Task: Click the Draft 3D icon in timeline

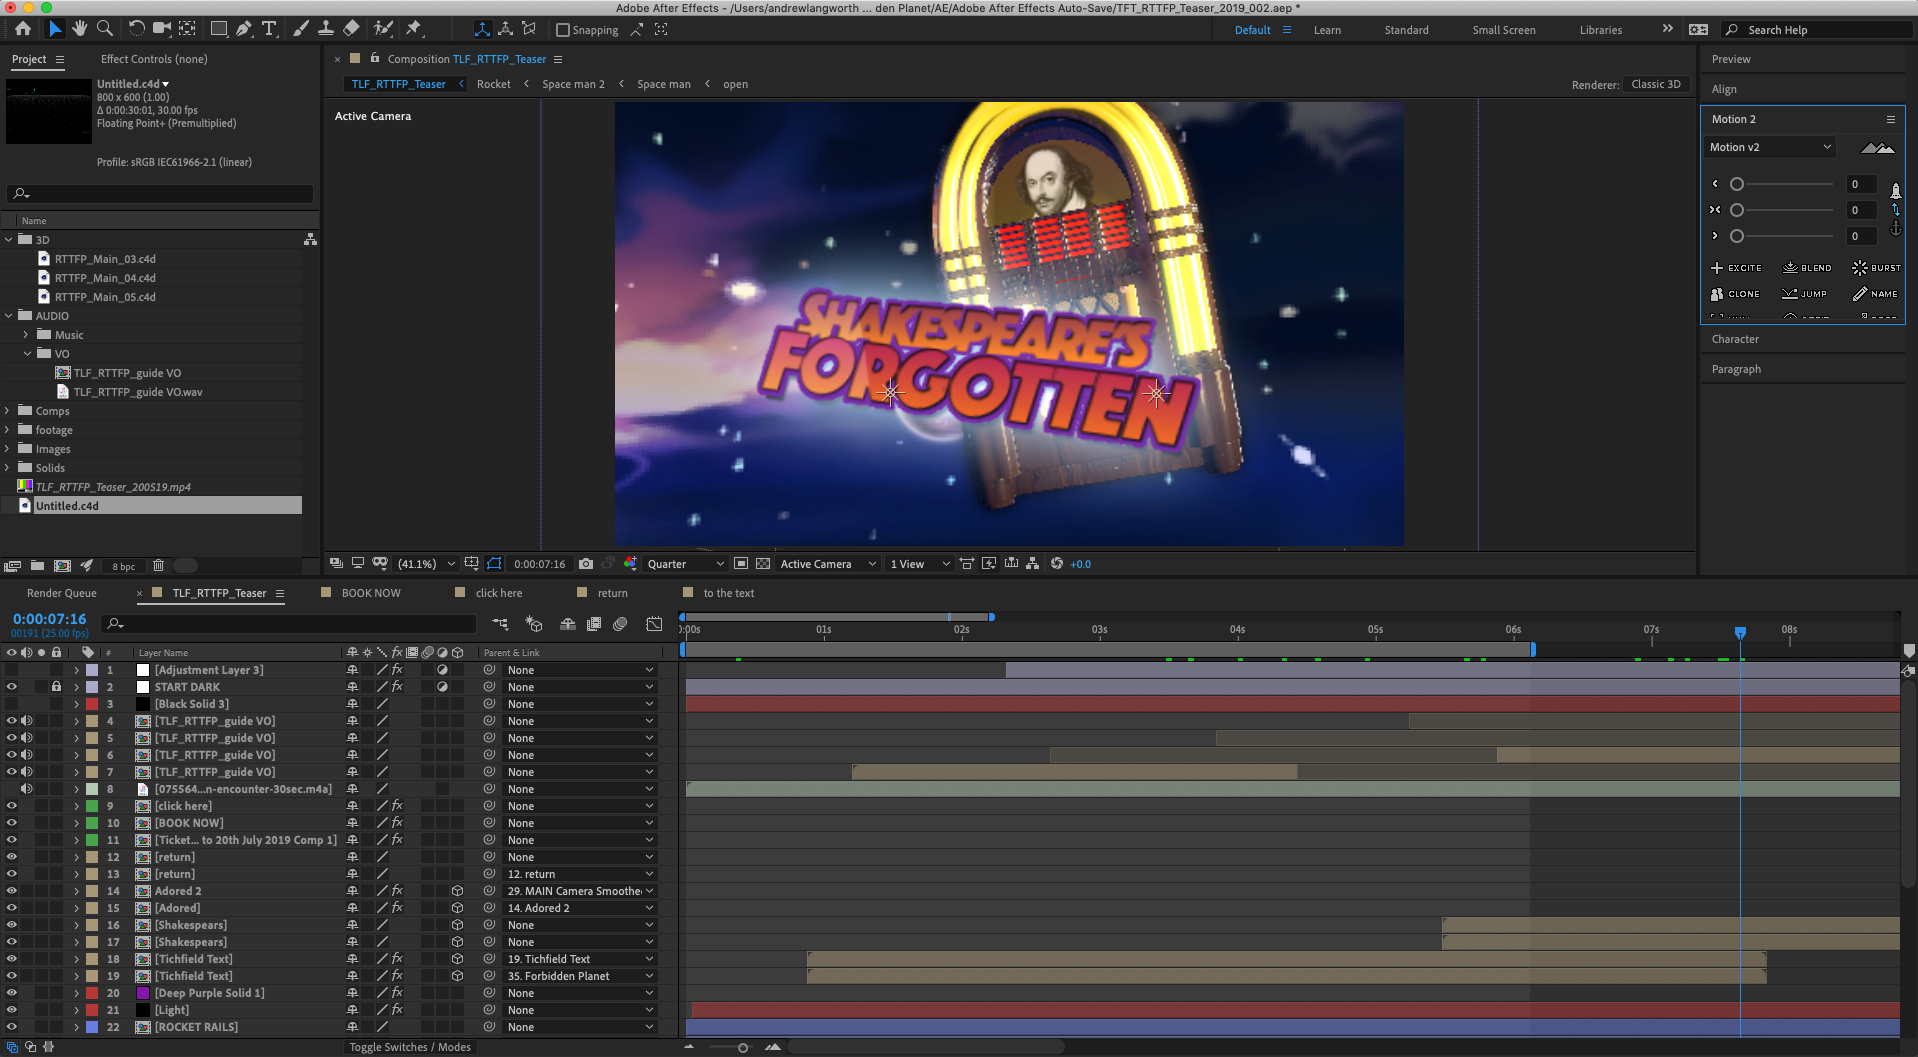Action: coord(534,624)
